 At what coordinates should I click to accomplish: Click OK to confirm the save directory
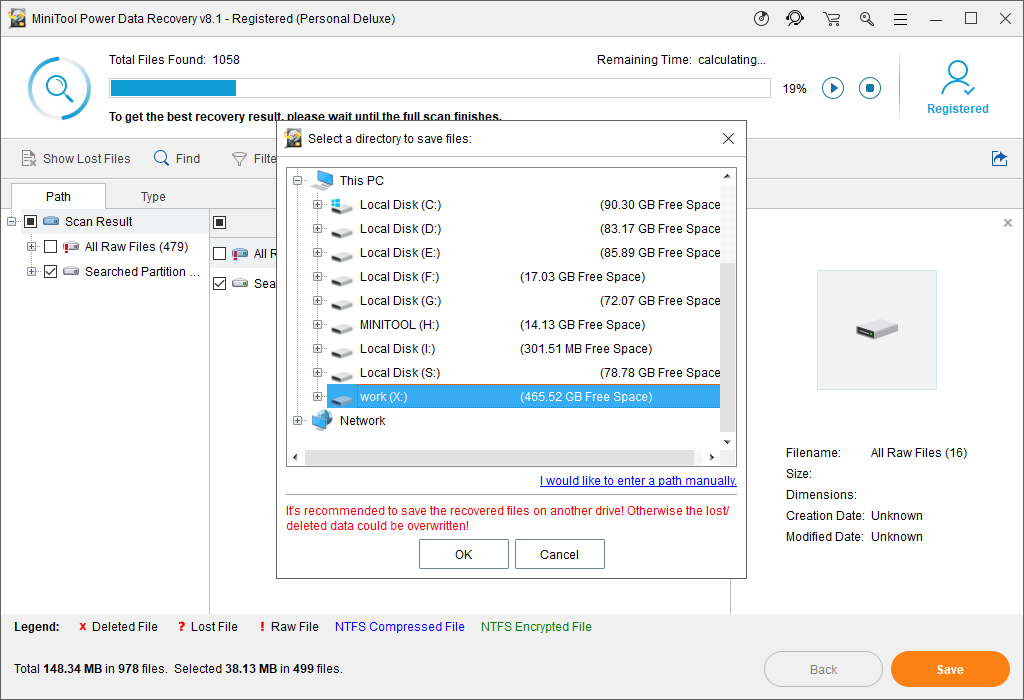pyautogui.click(x=464, y=554)
